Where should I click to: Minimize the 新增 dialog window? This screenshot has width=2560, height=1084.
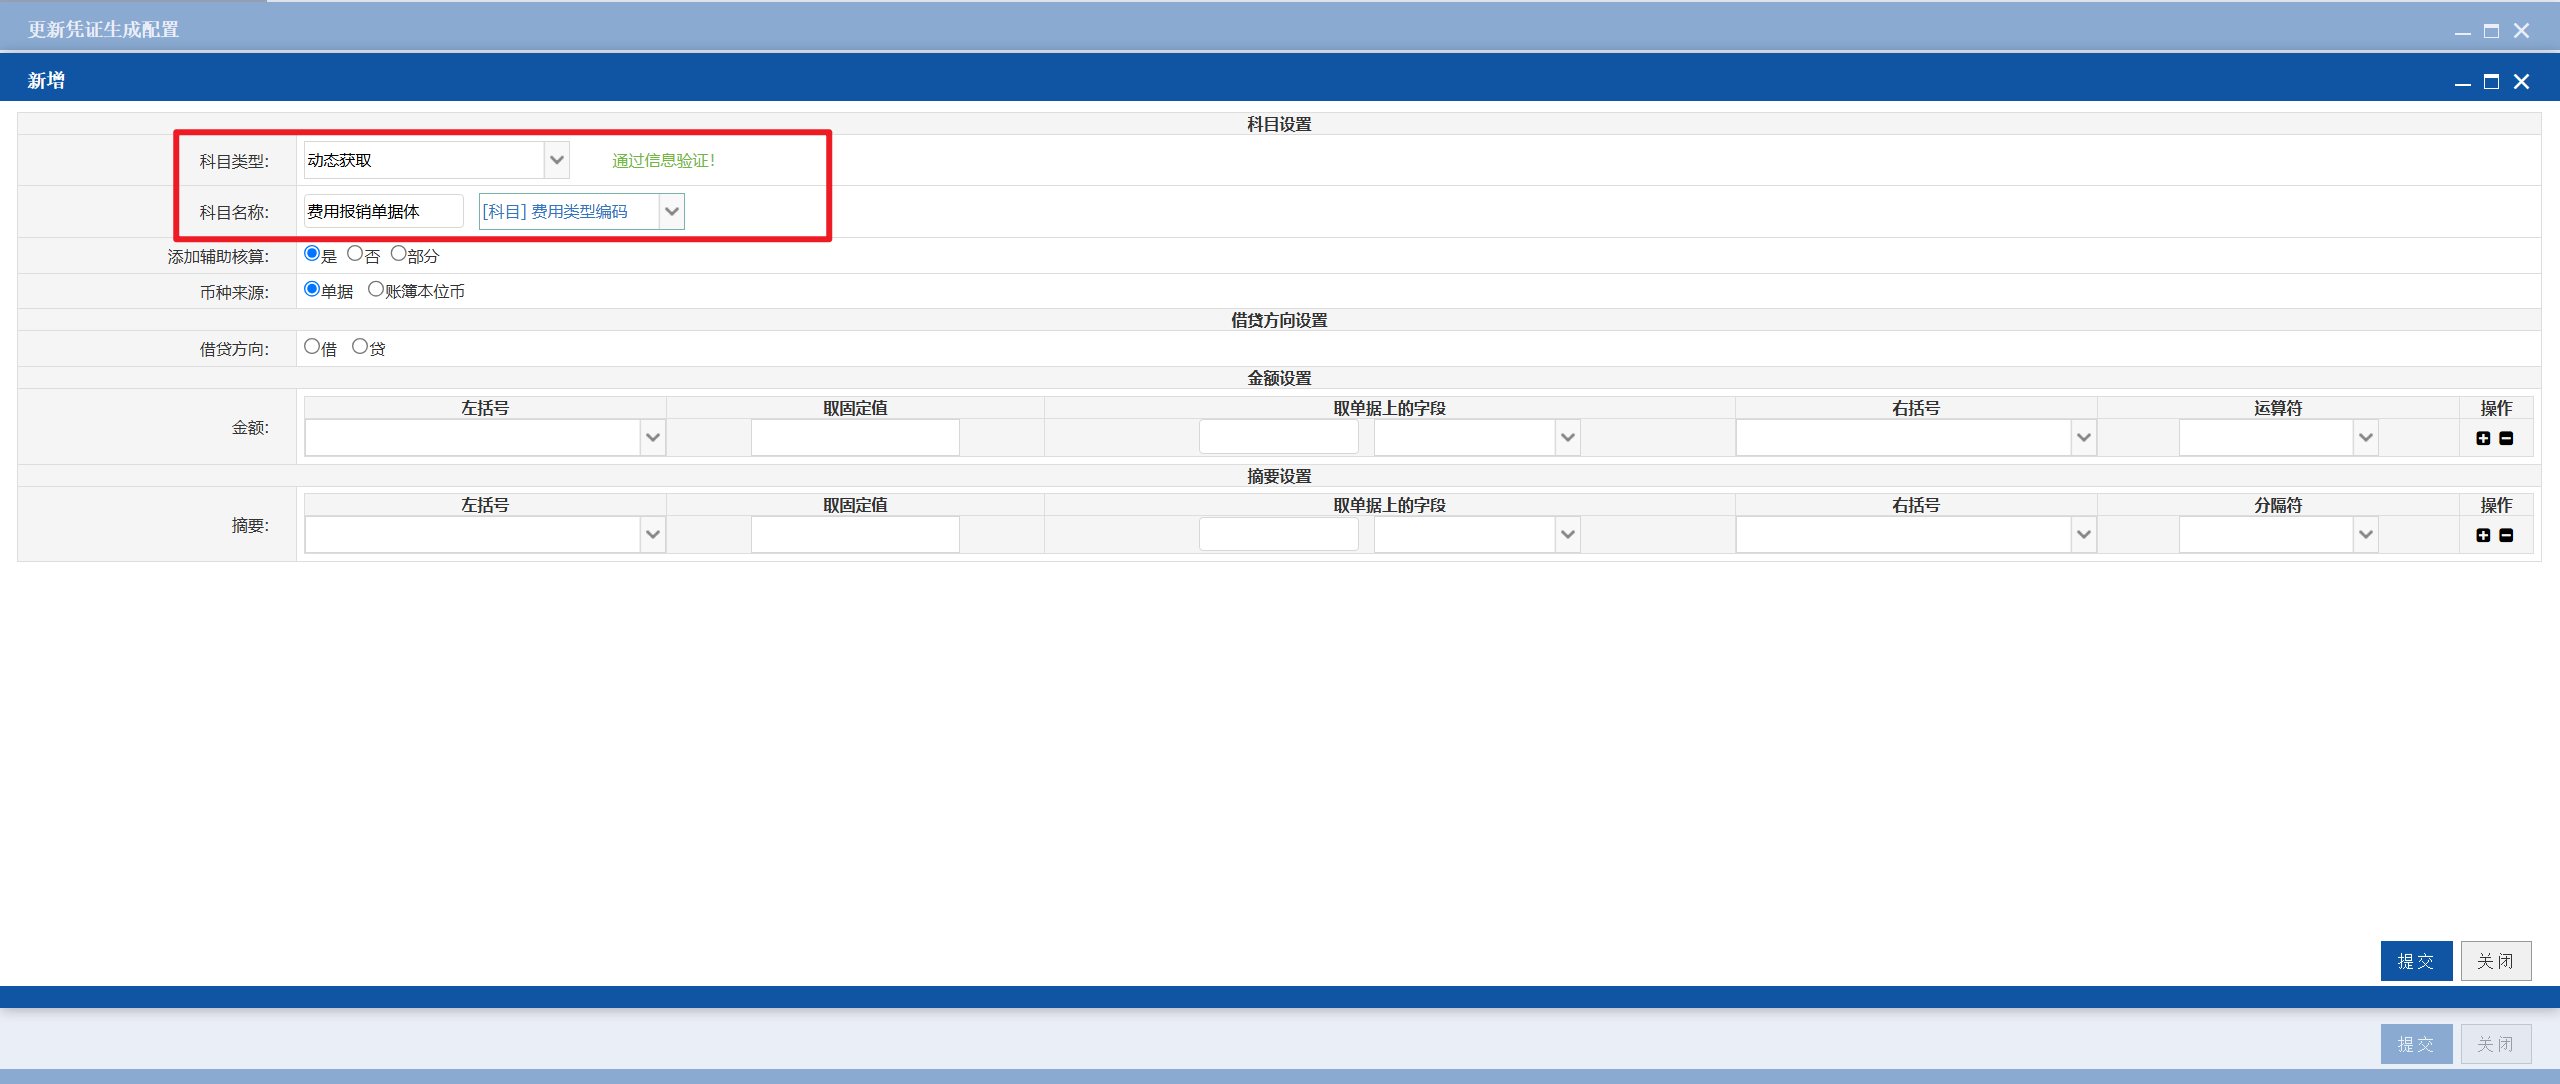click(x=2462, y=81)
